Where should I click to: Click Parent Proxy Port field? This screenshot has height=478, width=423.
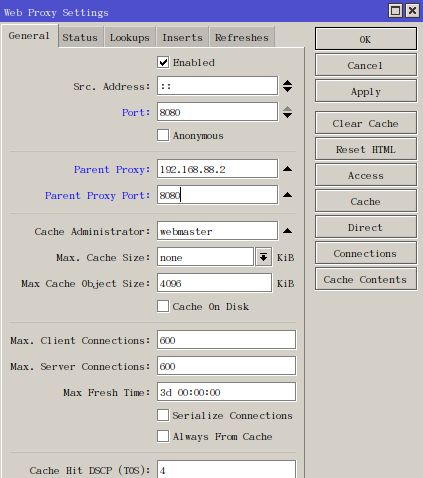[217, 195]
